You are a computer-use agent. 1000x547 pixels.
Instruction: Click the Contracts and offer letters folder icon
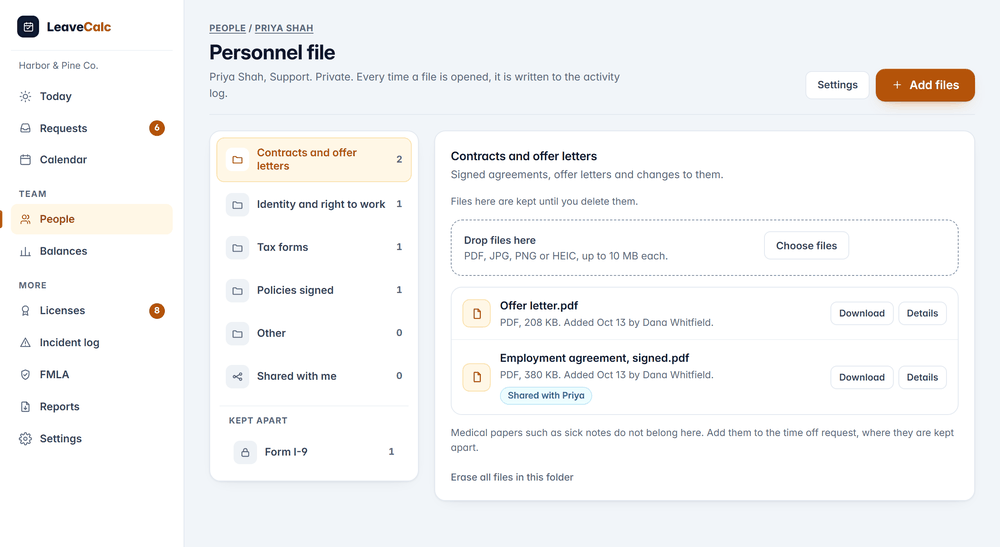pos(237,159)
